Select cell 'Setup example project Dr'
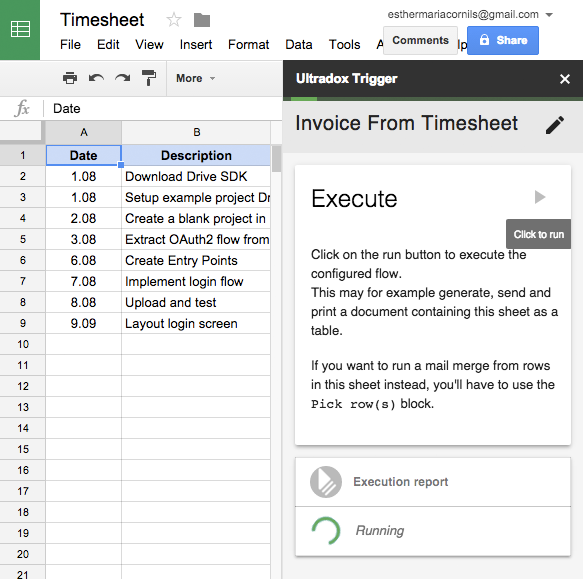 tap(196, 197)
